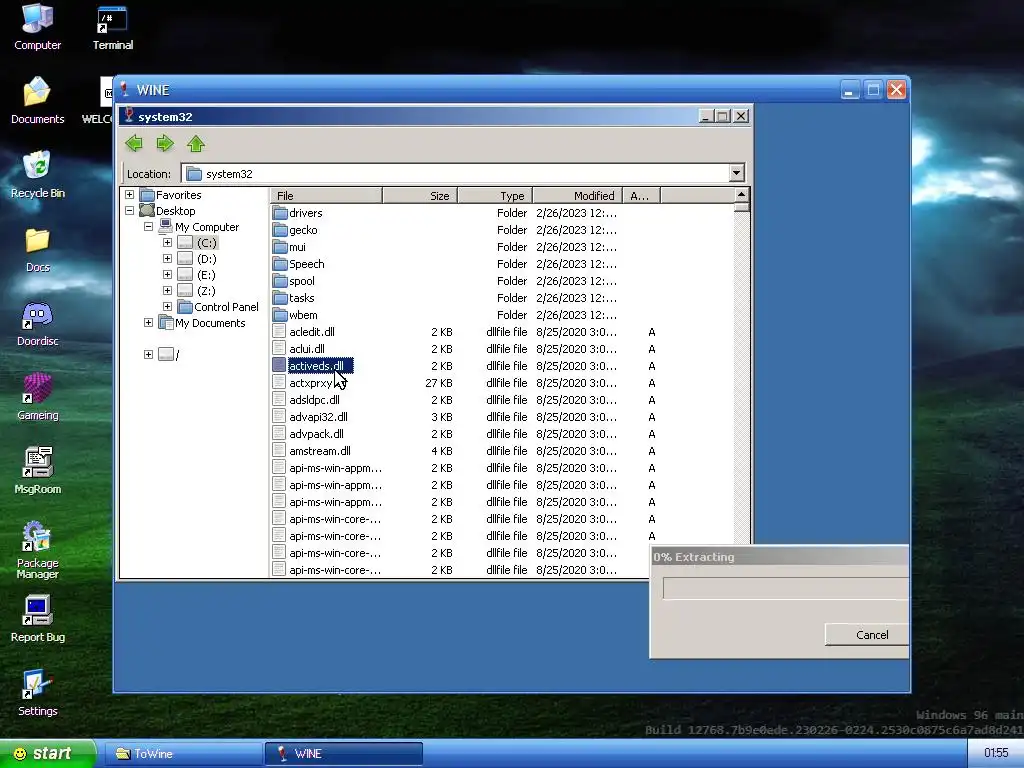This screenshot has height=768, width=1024.
Task: Open the start menu
Action: (48, 754)
